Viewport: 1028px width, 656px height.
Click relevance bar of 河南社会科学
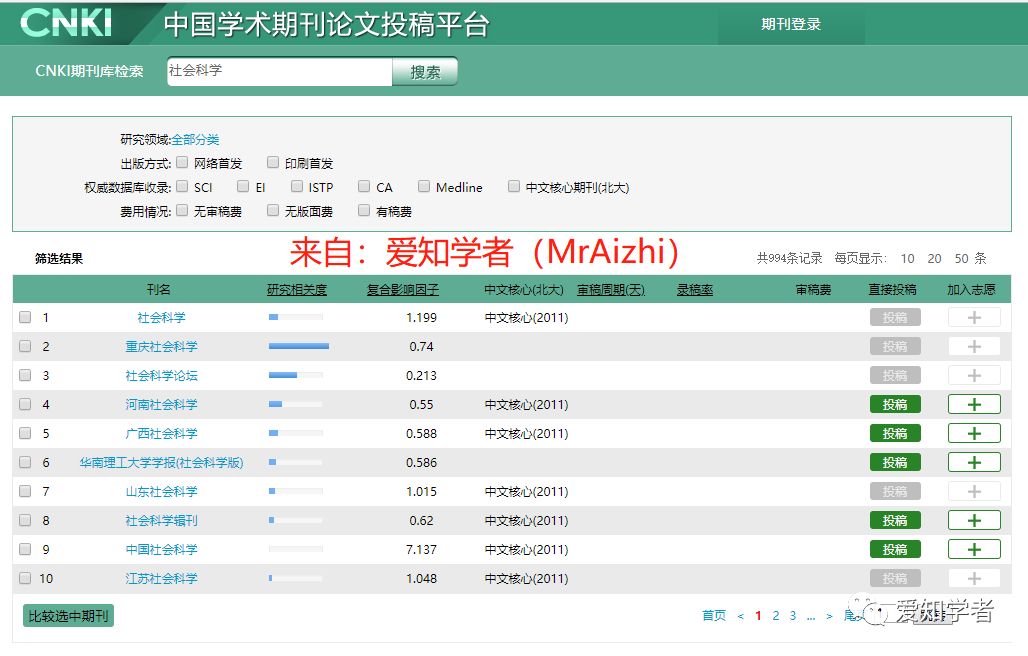pos(296,404)
